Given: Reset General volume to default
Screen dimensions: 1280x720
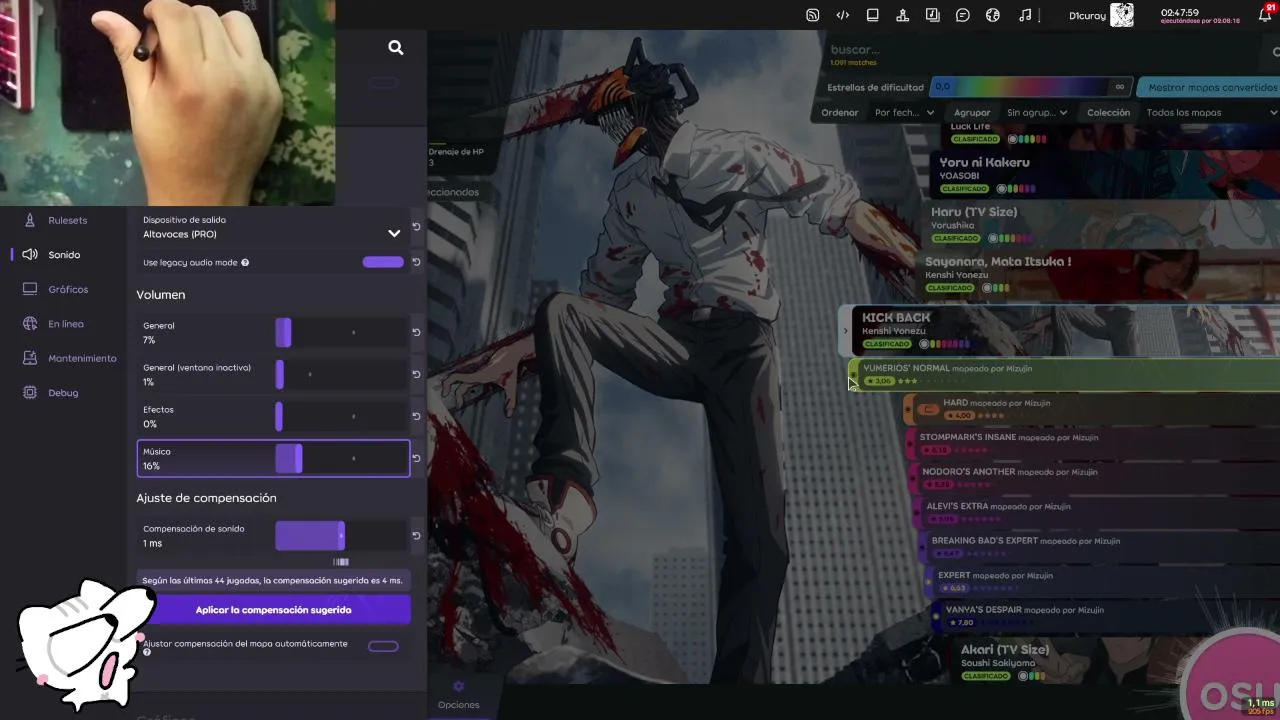Looking at the screenshot, I should 416,332.
